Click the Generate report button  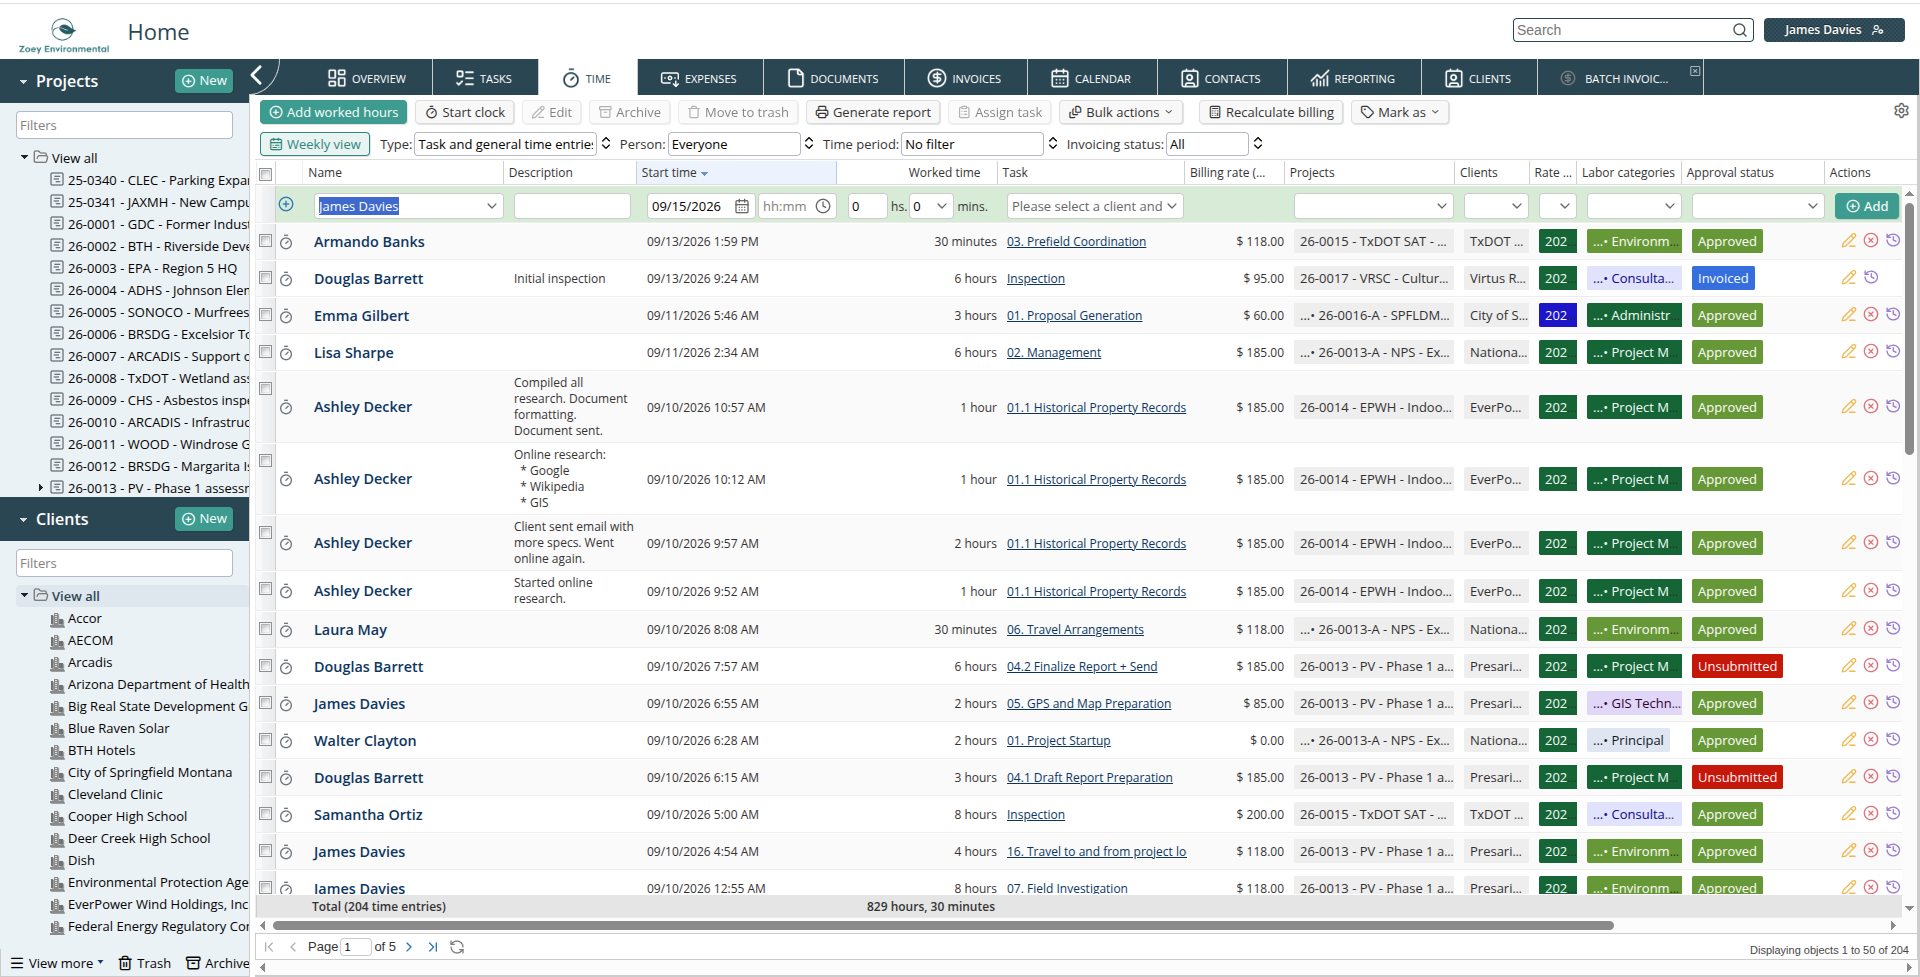[873, 112]
